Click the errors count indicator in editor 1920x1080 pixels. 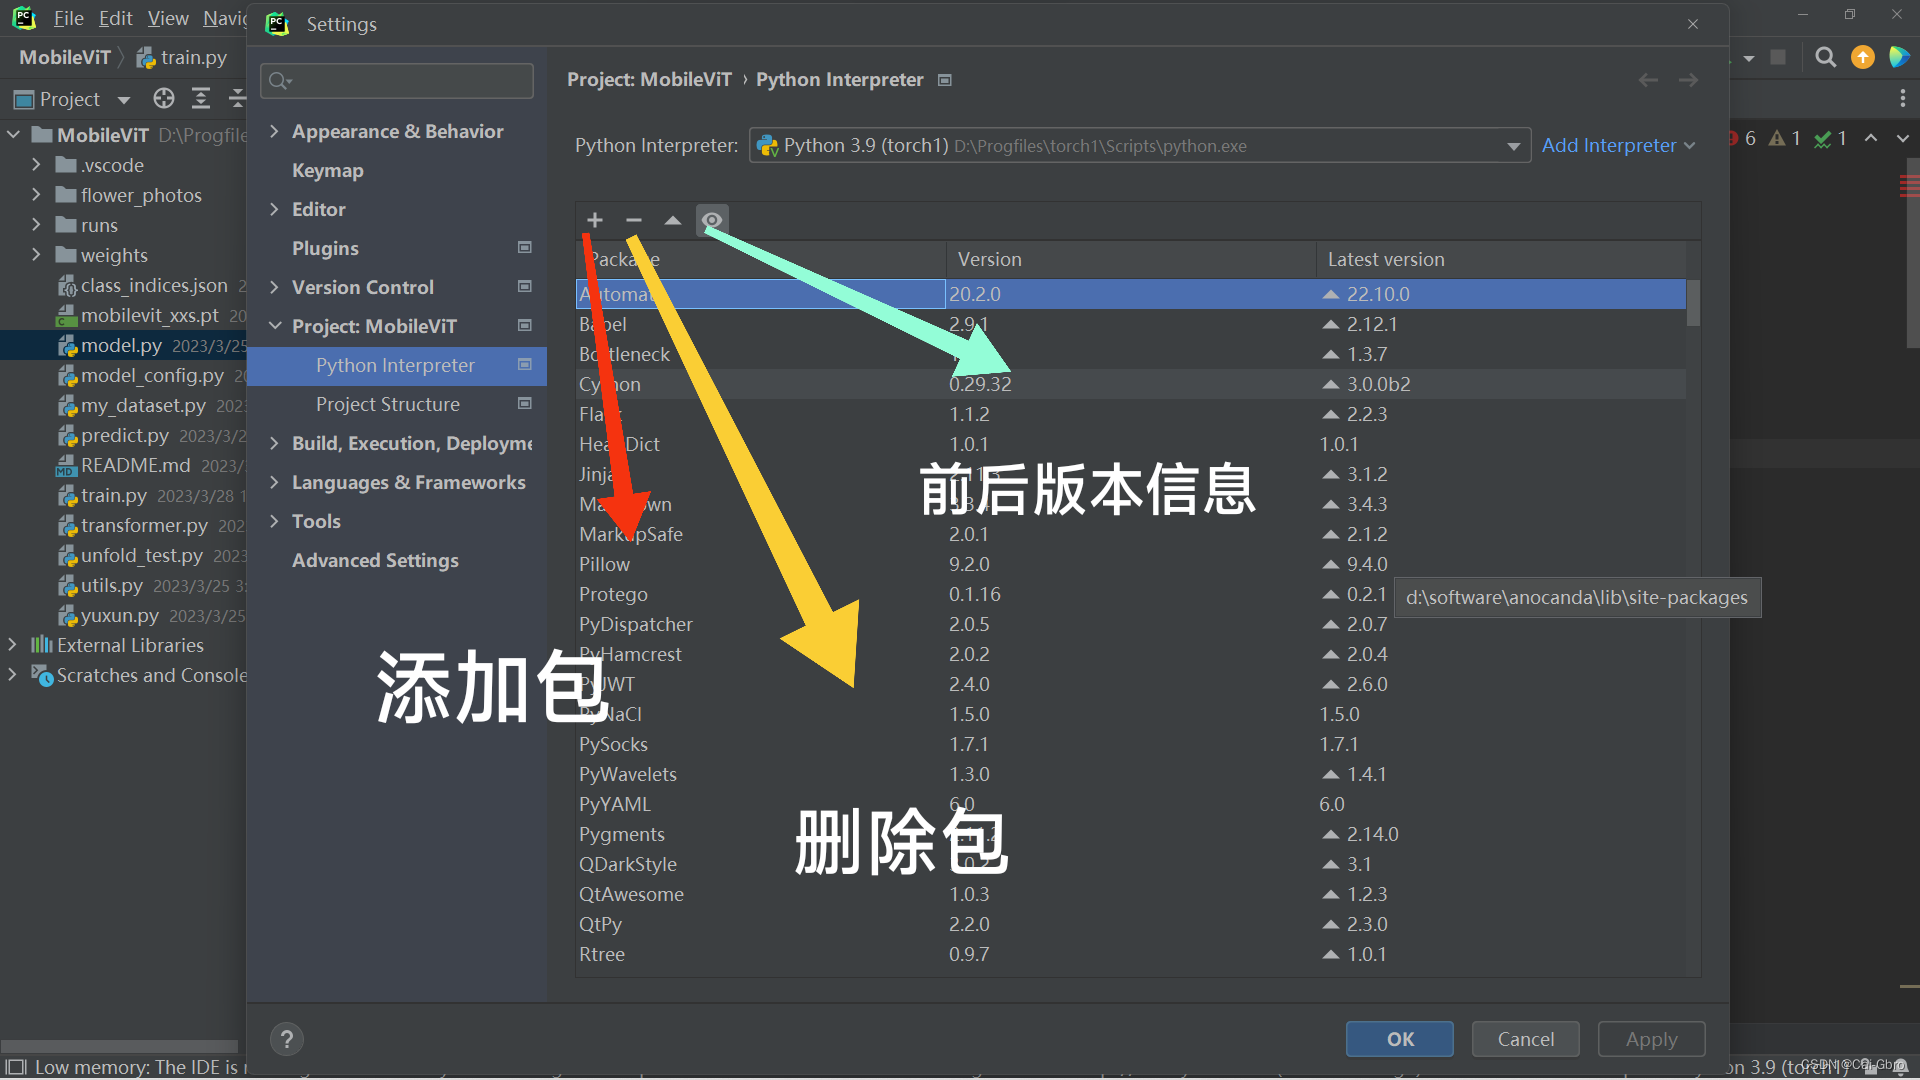pyautogui.click(x=1743, y=138)
